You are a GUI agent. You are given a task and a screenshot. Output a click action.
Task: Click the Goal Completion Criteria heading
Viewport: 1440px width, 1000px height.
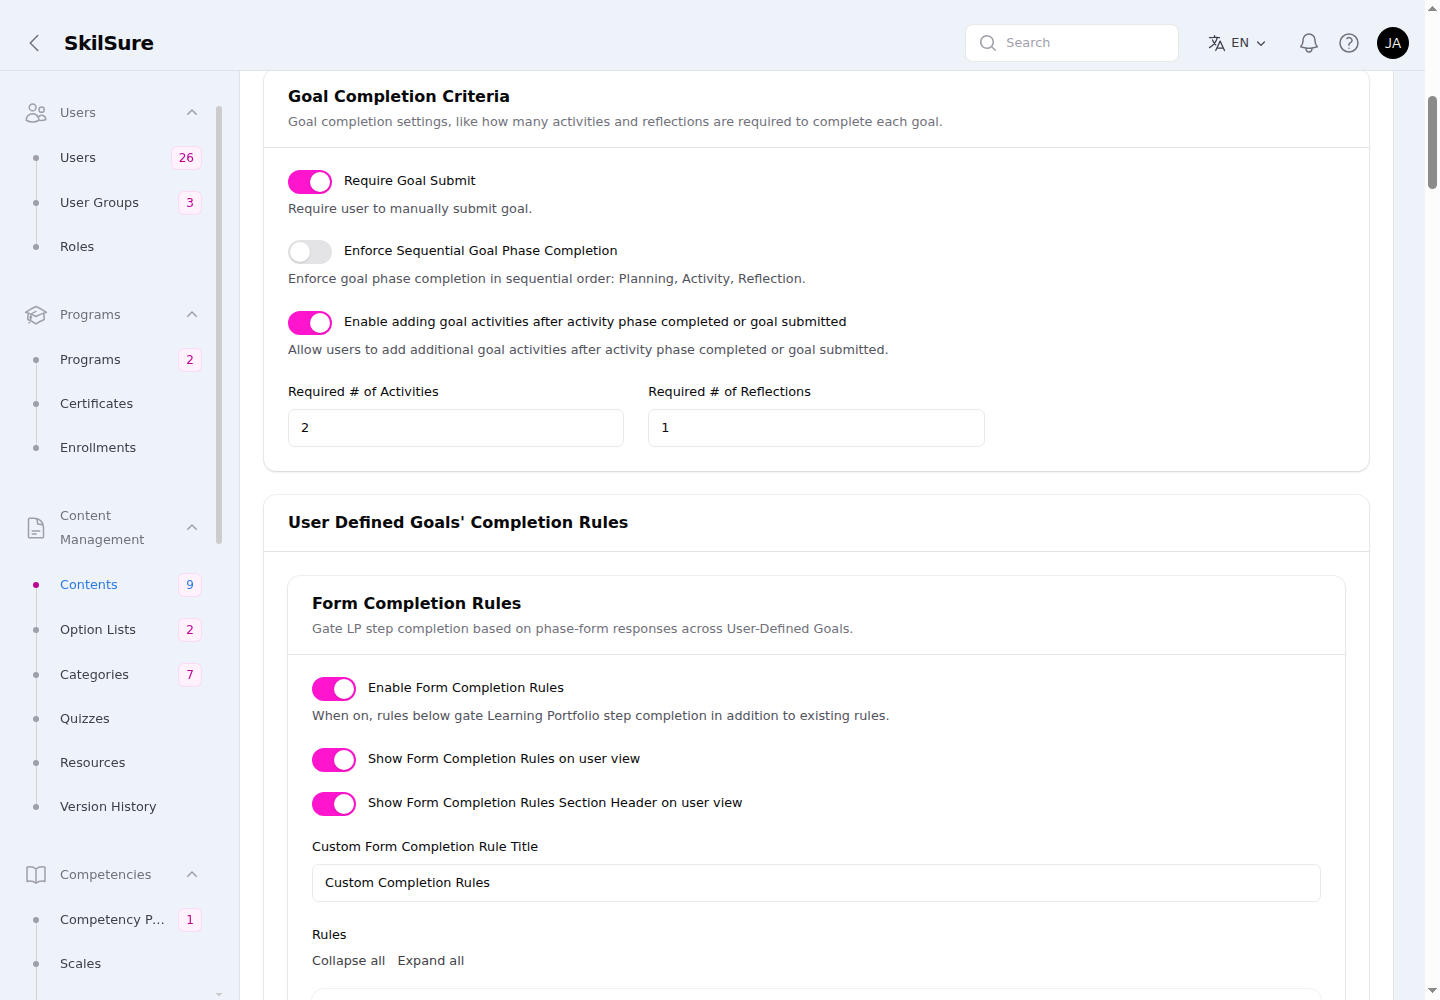399,97
